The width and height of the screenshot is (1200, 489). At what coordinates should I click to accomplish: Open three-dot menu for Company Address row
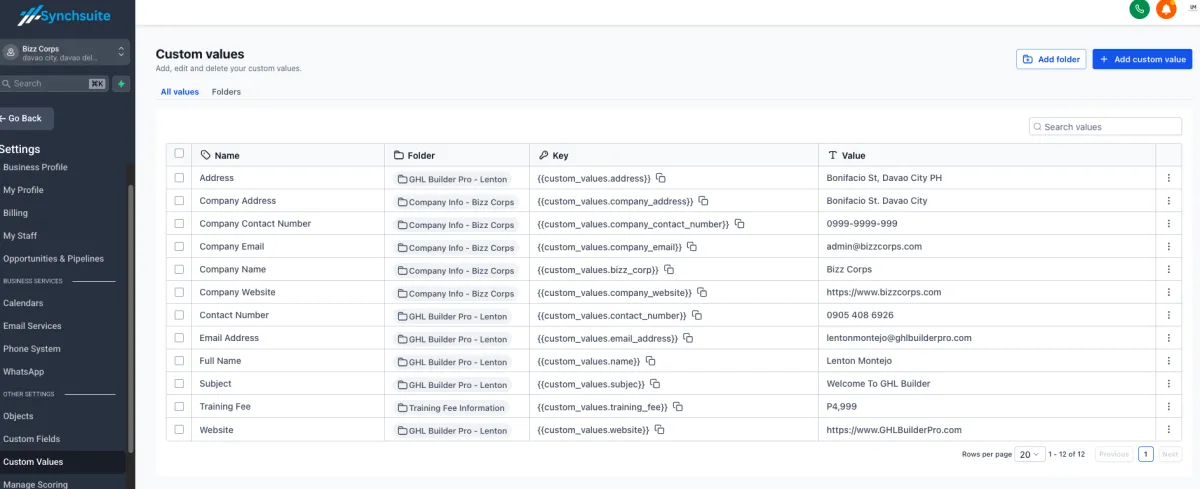1168,201
